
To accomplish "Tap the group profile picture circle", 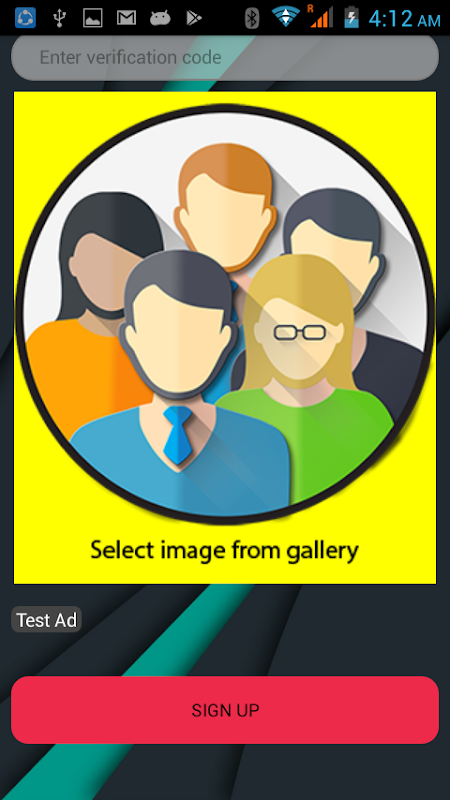I will [225, 314].
